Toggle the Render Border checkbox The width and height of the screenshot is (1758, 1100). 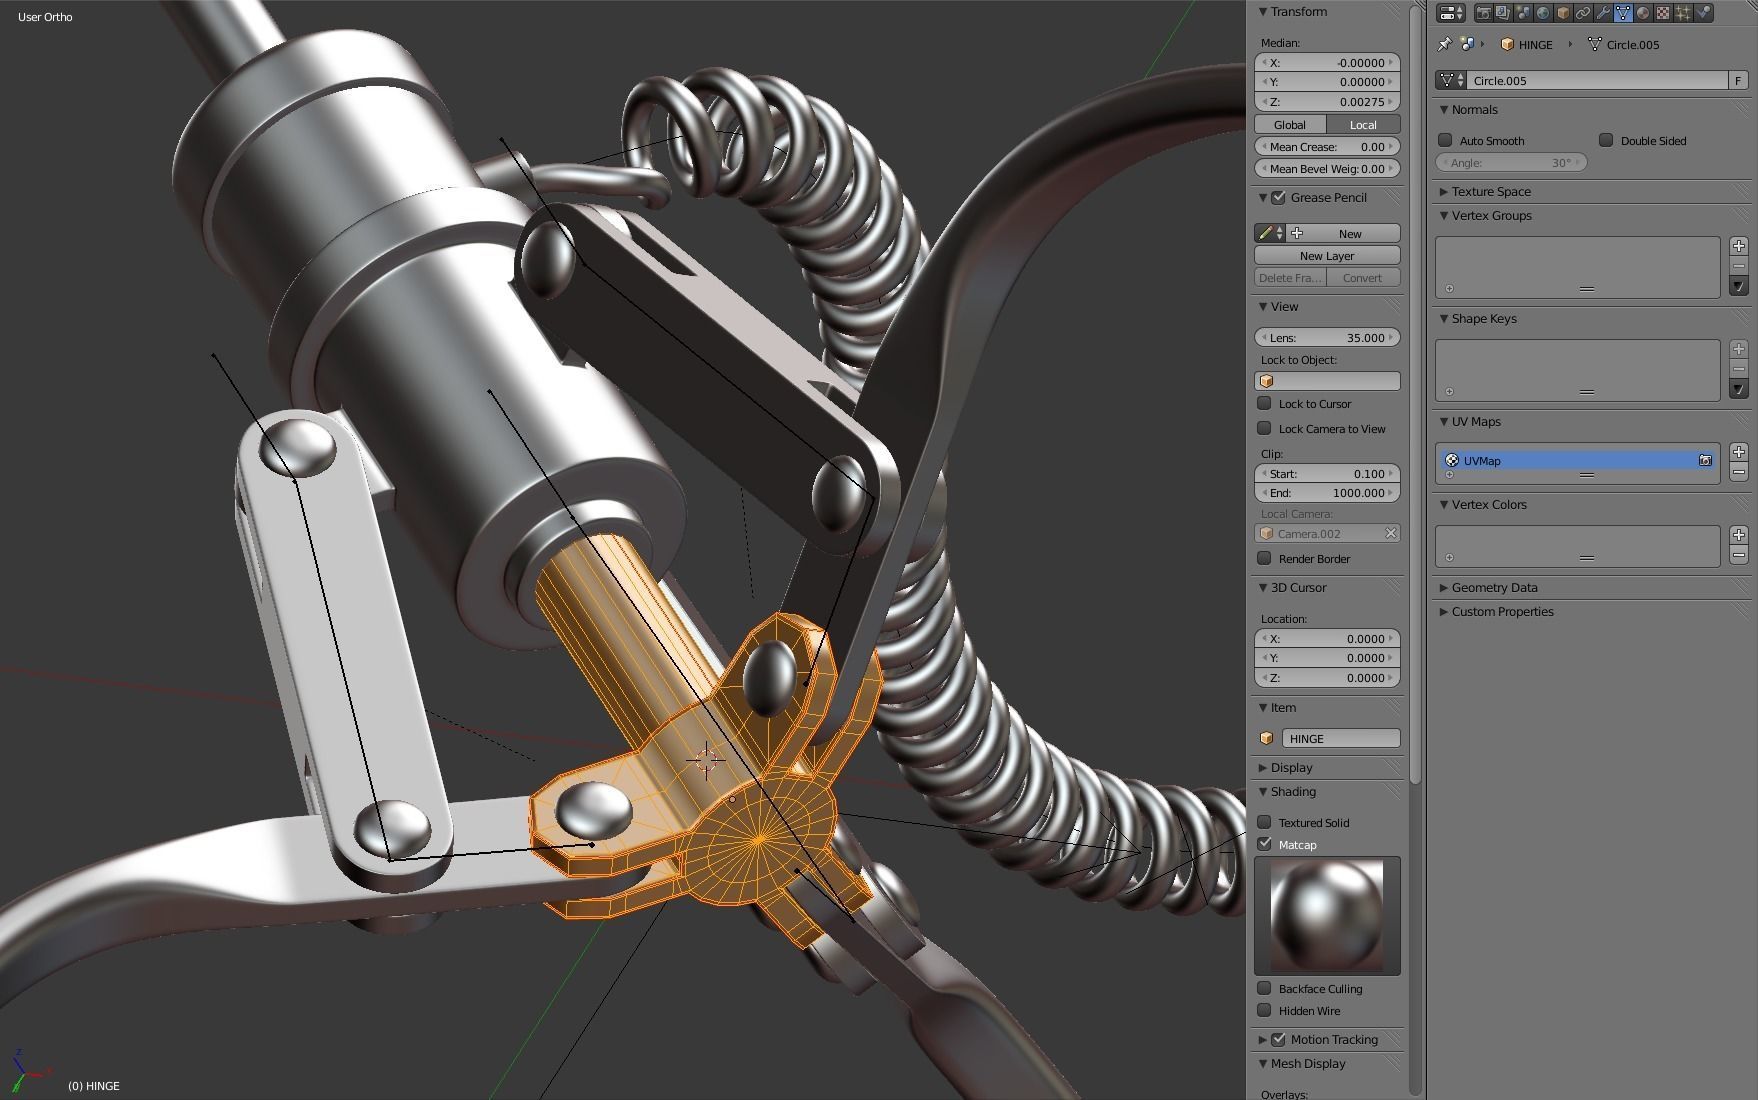(1265, 558)
